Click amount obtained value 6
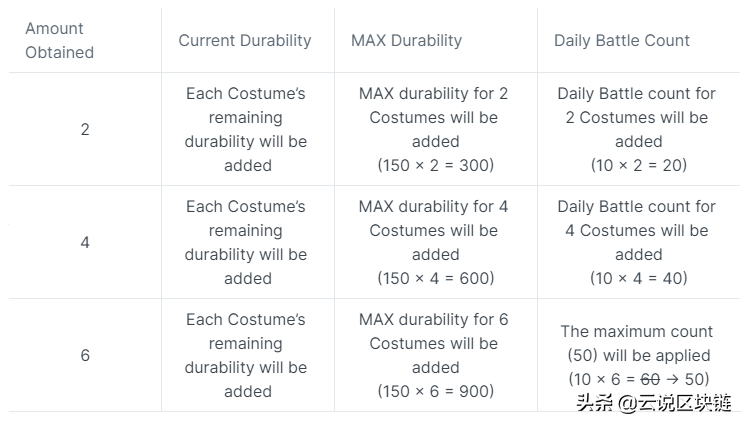The height and width of the screenshot is (425, 744). point(85,355)
